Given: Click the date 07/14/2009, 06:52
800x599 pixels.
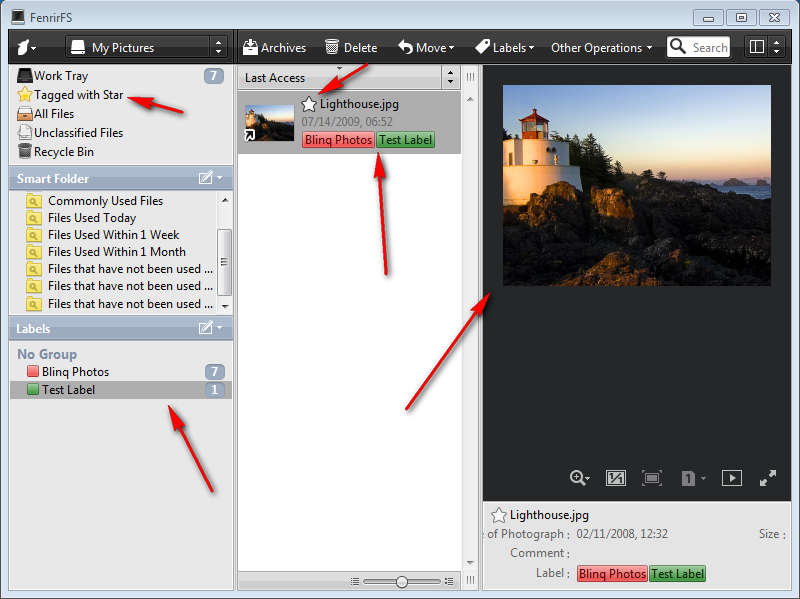Looking at the screenshot, I should click(x=347, y=122).
